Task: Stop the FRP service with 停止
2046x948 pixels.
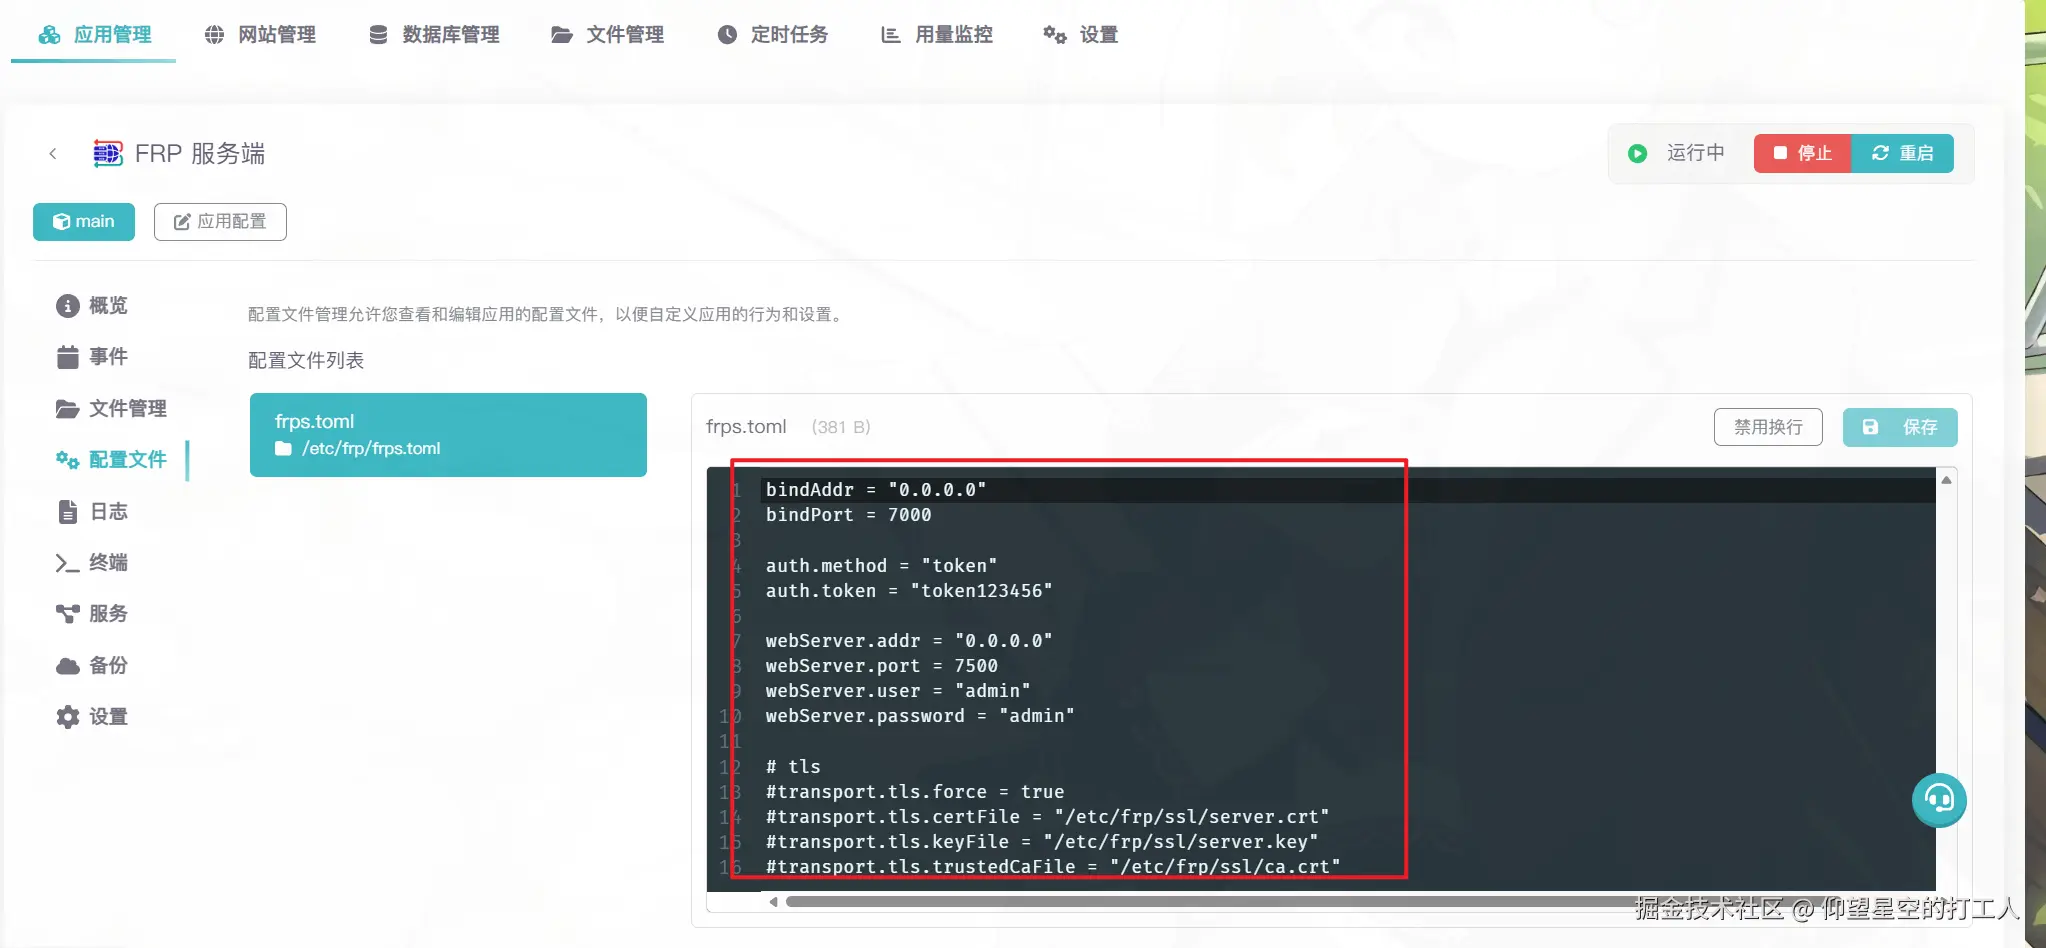Action: (1802, 153)
